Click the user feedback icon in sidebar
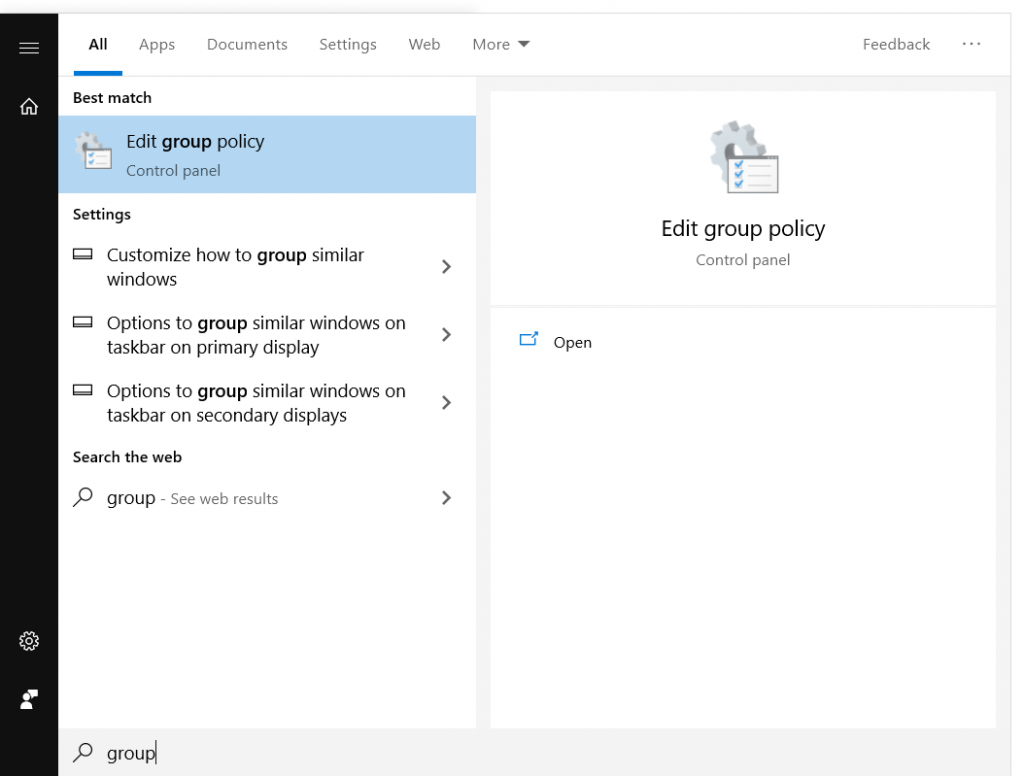This screenshot has height=776, width=1024. [x=29, y=699]
